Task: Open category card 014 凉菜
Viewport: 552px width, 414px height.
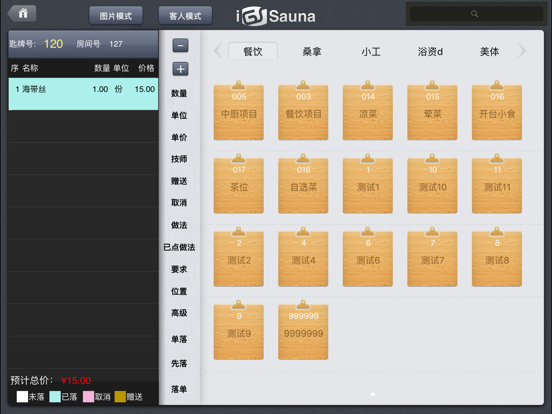Action: [368, 111]
